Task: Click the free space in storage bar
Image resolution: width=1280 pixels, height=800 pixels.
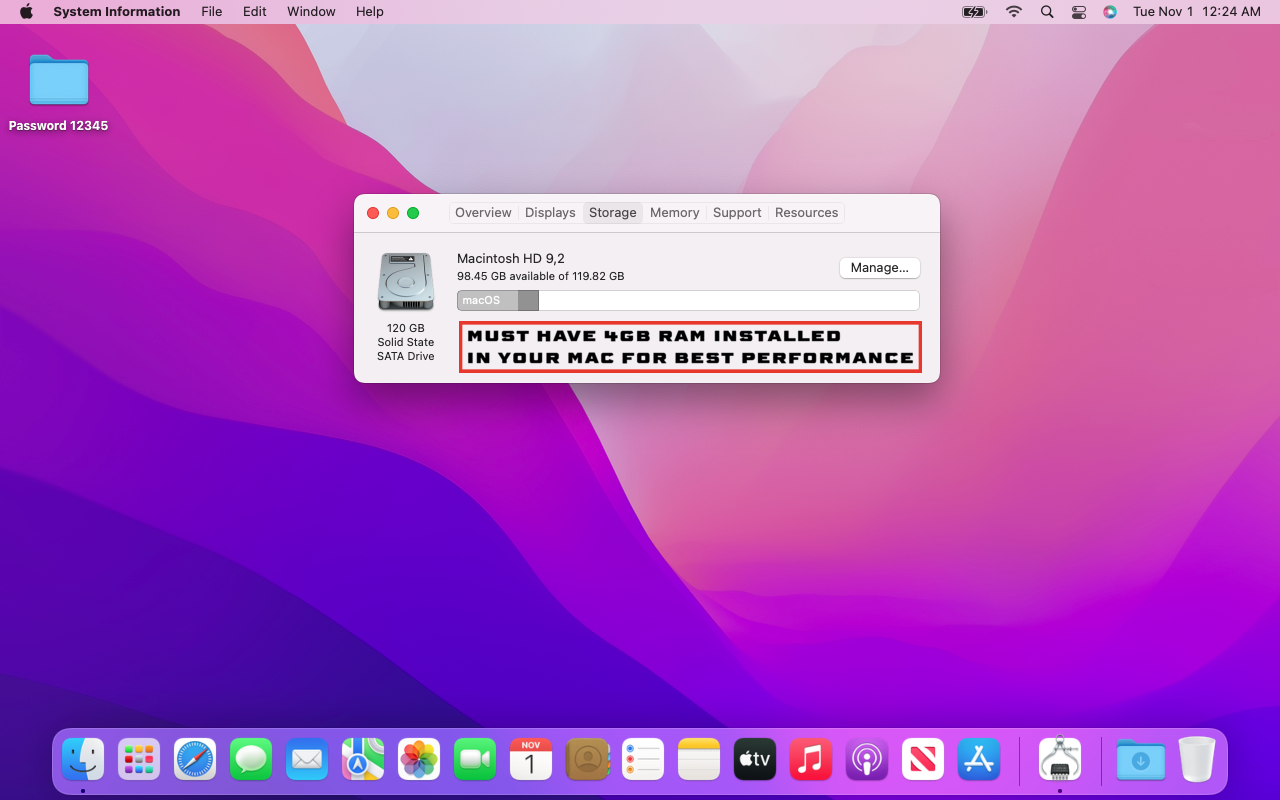Action: coord(728,300)
